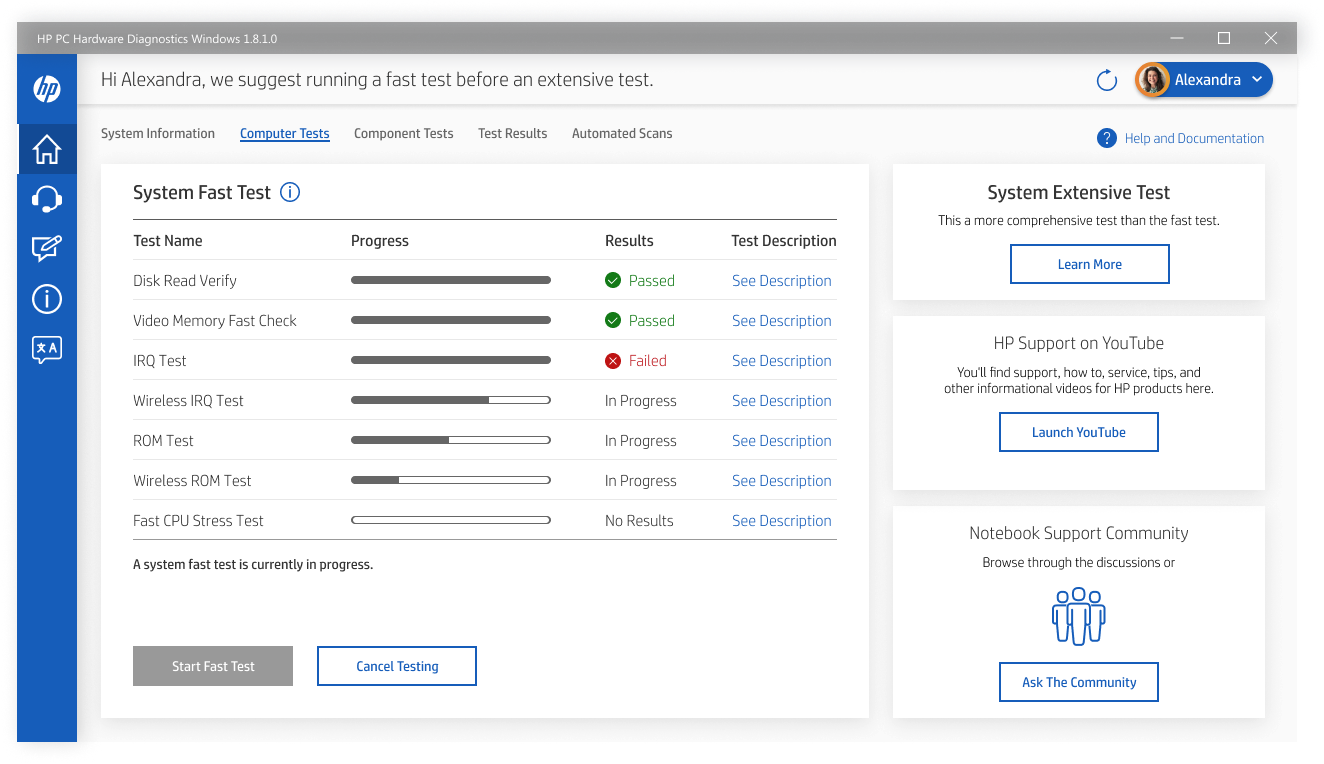Go to the Test Results tab
The height and width of the screenshot is (764, 1324).
513,133
